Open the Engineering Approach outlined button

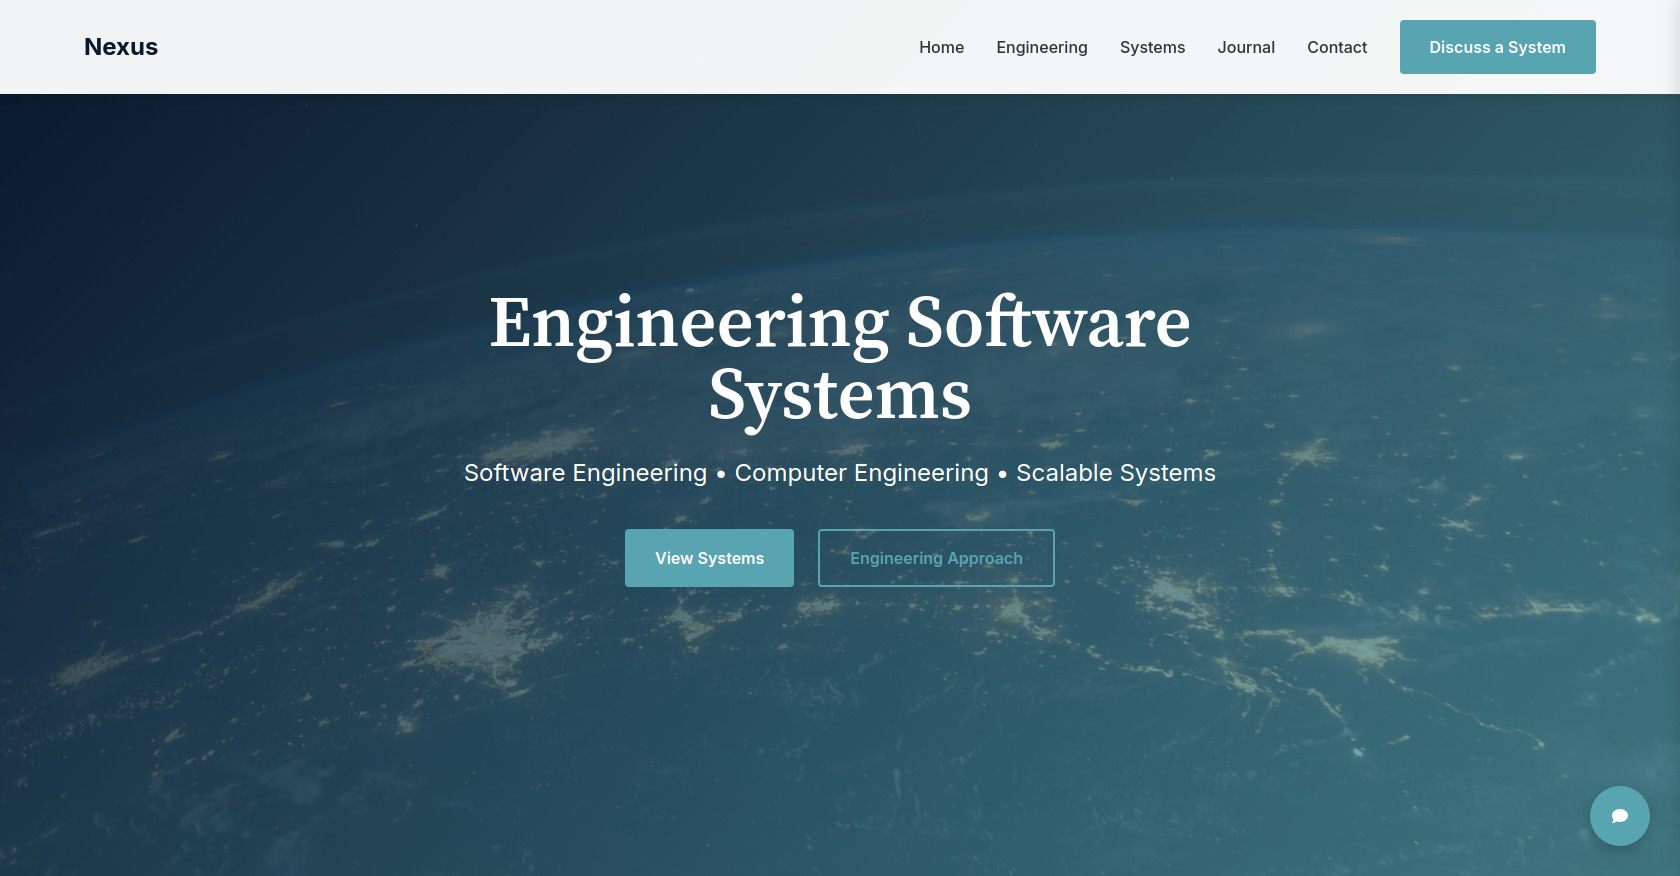coord(936,558)
